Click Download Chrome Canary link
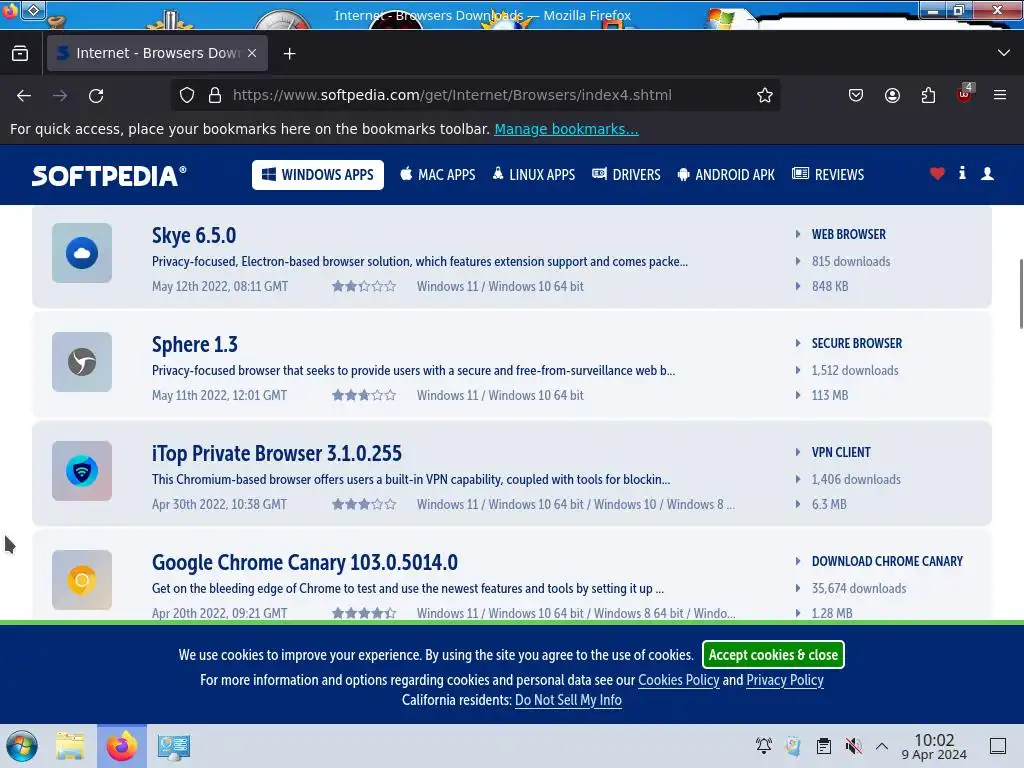The image size is (1024, 768). pyautogui.click(x=887, y=562)
